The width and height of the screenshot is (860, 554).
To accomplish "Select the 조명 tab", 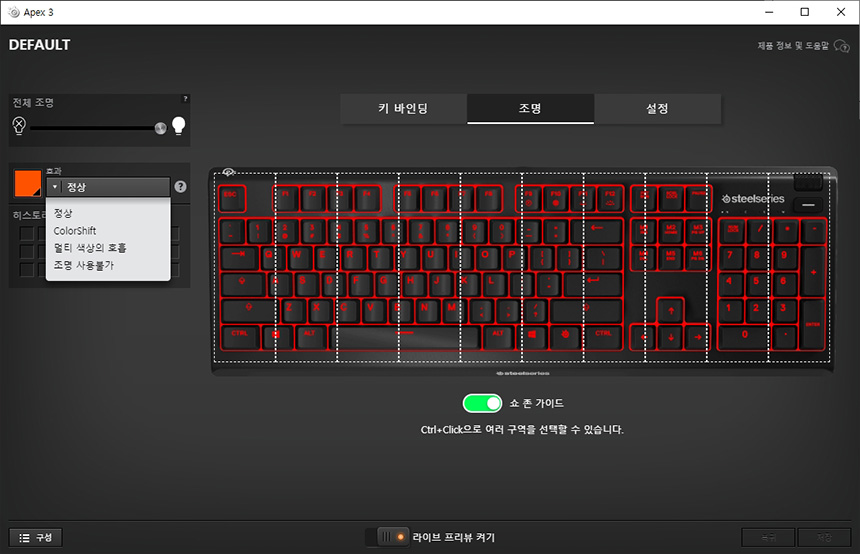I will 530,109.
